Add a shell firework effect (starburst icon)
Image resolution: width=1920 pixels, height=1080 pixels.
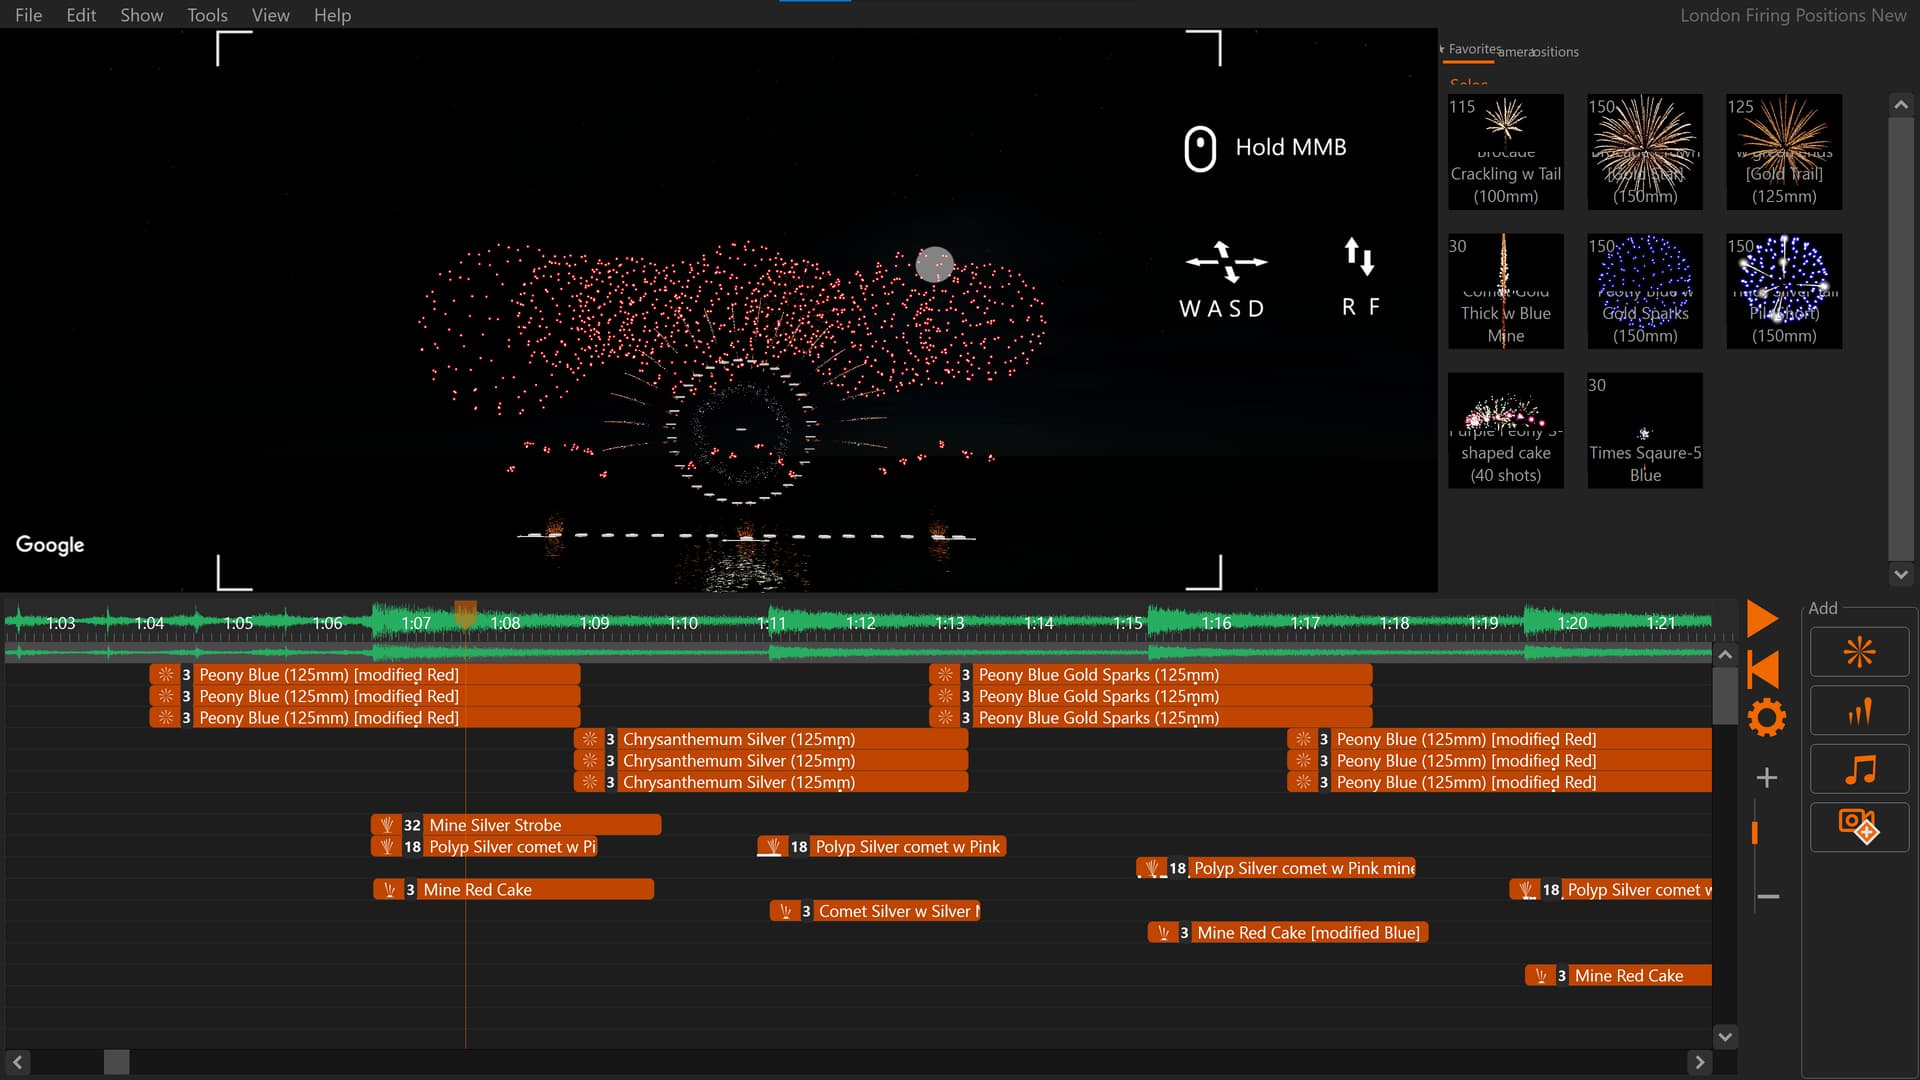[x=1859, y=653]
